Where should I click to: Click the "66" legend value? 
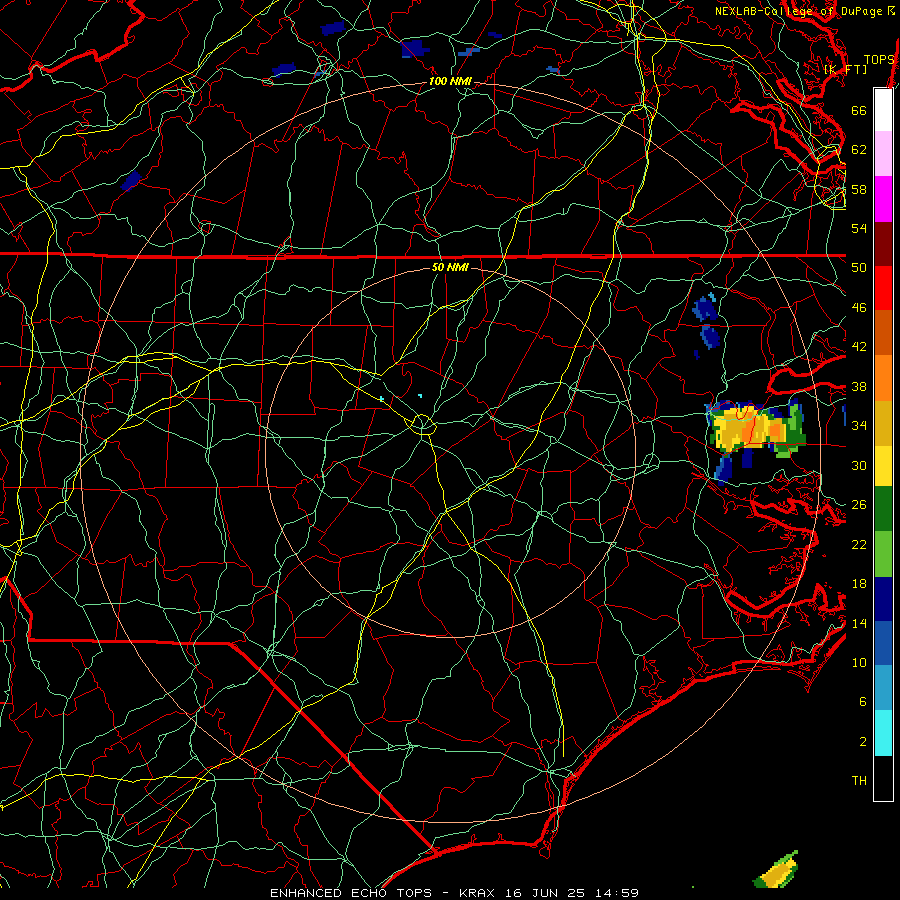point(859,110)
